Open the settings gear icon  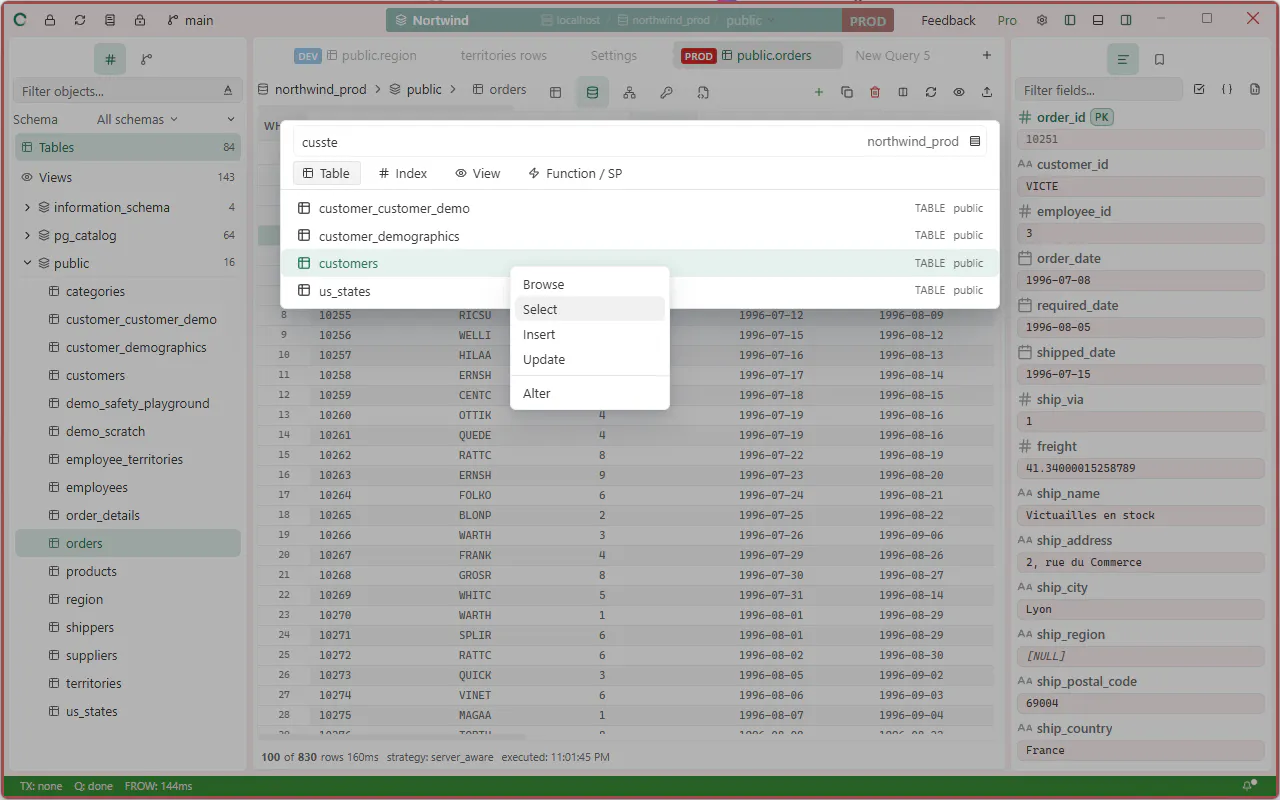tap(1042, 20)
